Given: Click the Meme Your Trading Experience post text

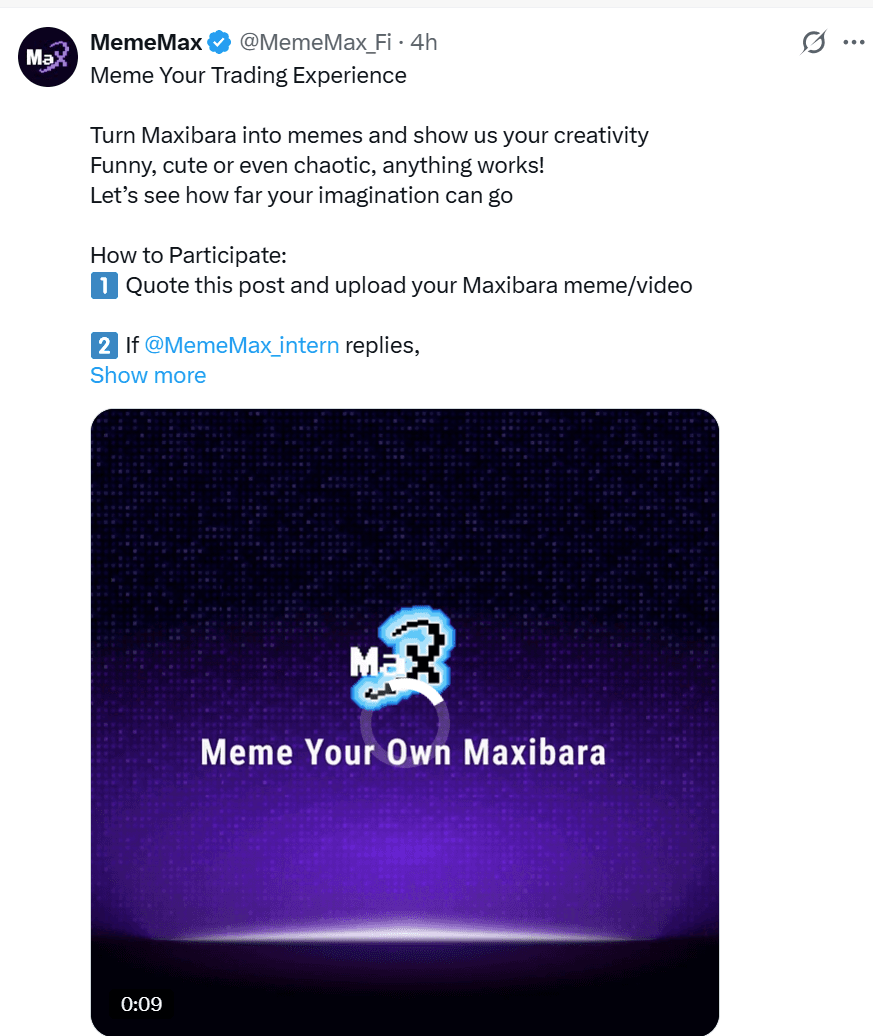Looking at the screenshot, I should coord(248,75).
